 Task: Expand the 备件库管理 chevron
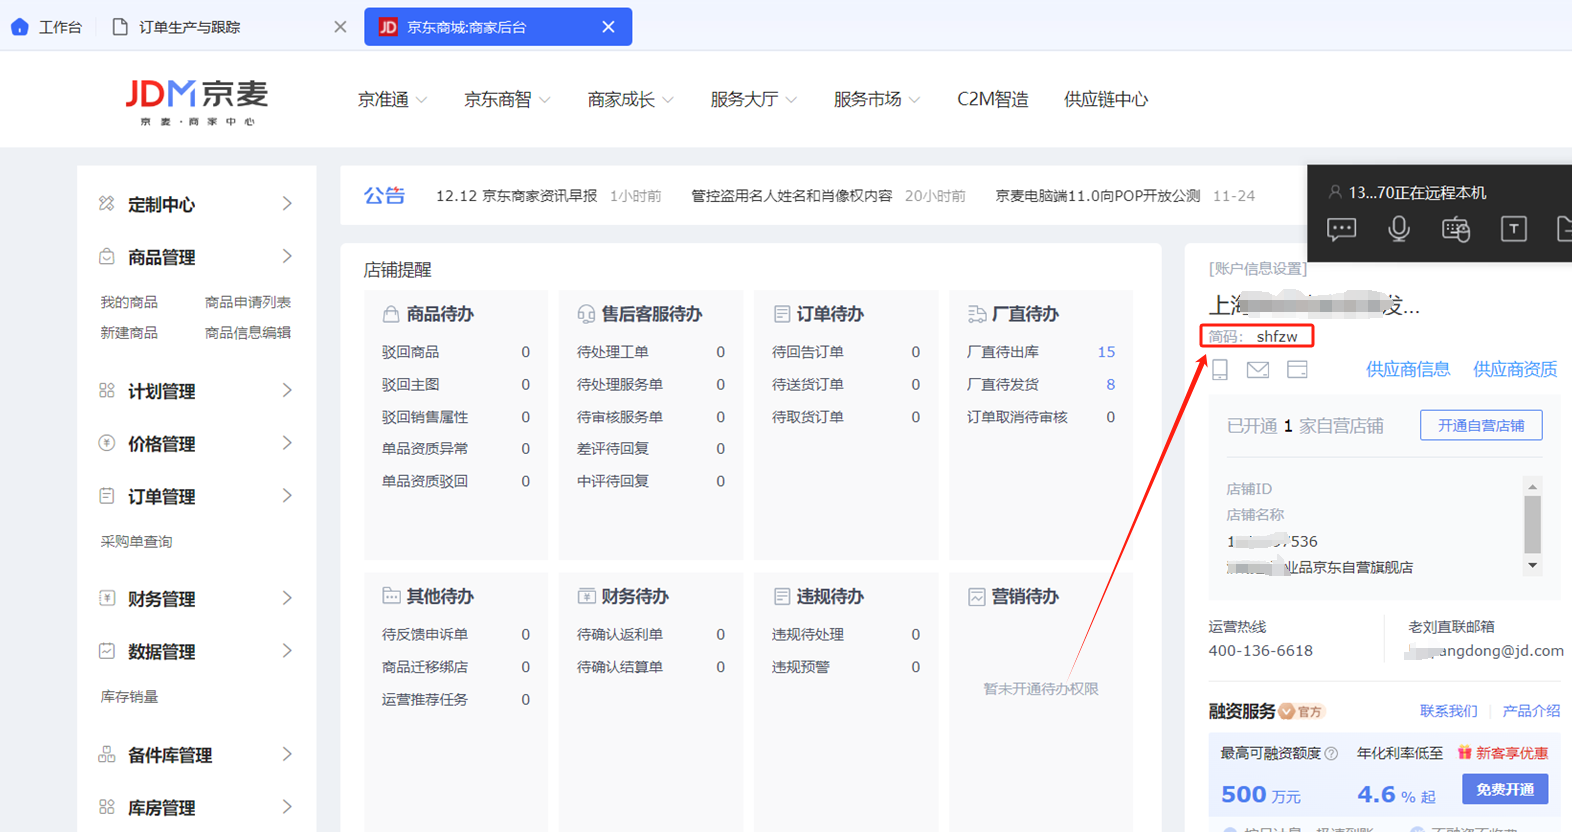[x=287, y=755]
